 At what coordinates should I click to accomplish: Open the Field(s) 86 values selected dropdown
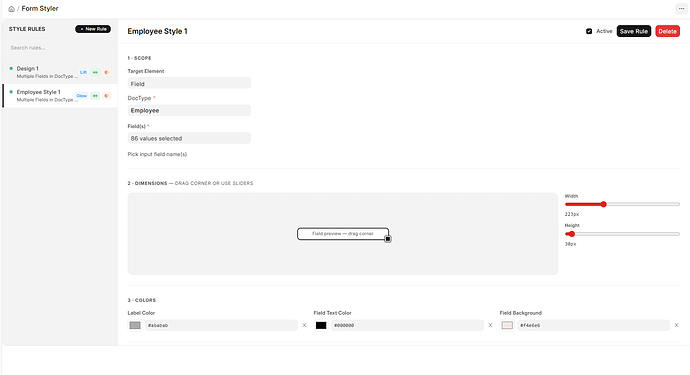tap(189, 138)
